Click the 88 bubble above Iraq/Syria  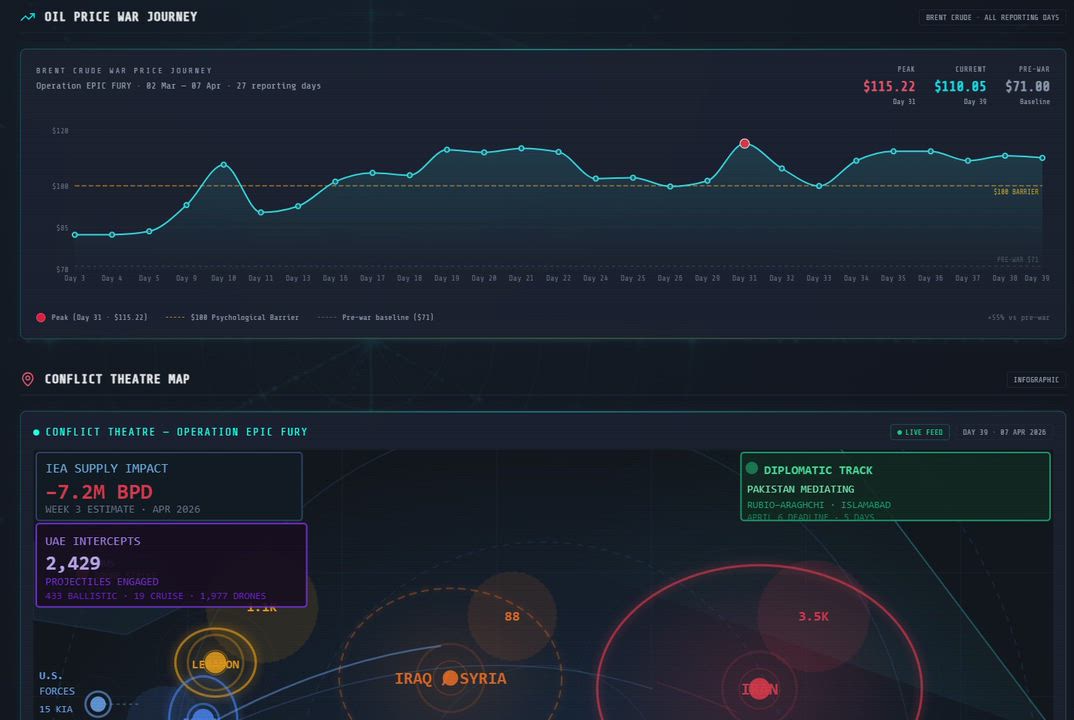coord(512,617)
